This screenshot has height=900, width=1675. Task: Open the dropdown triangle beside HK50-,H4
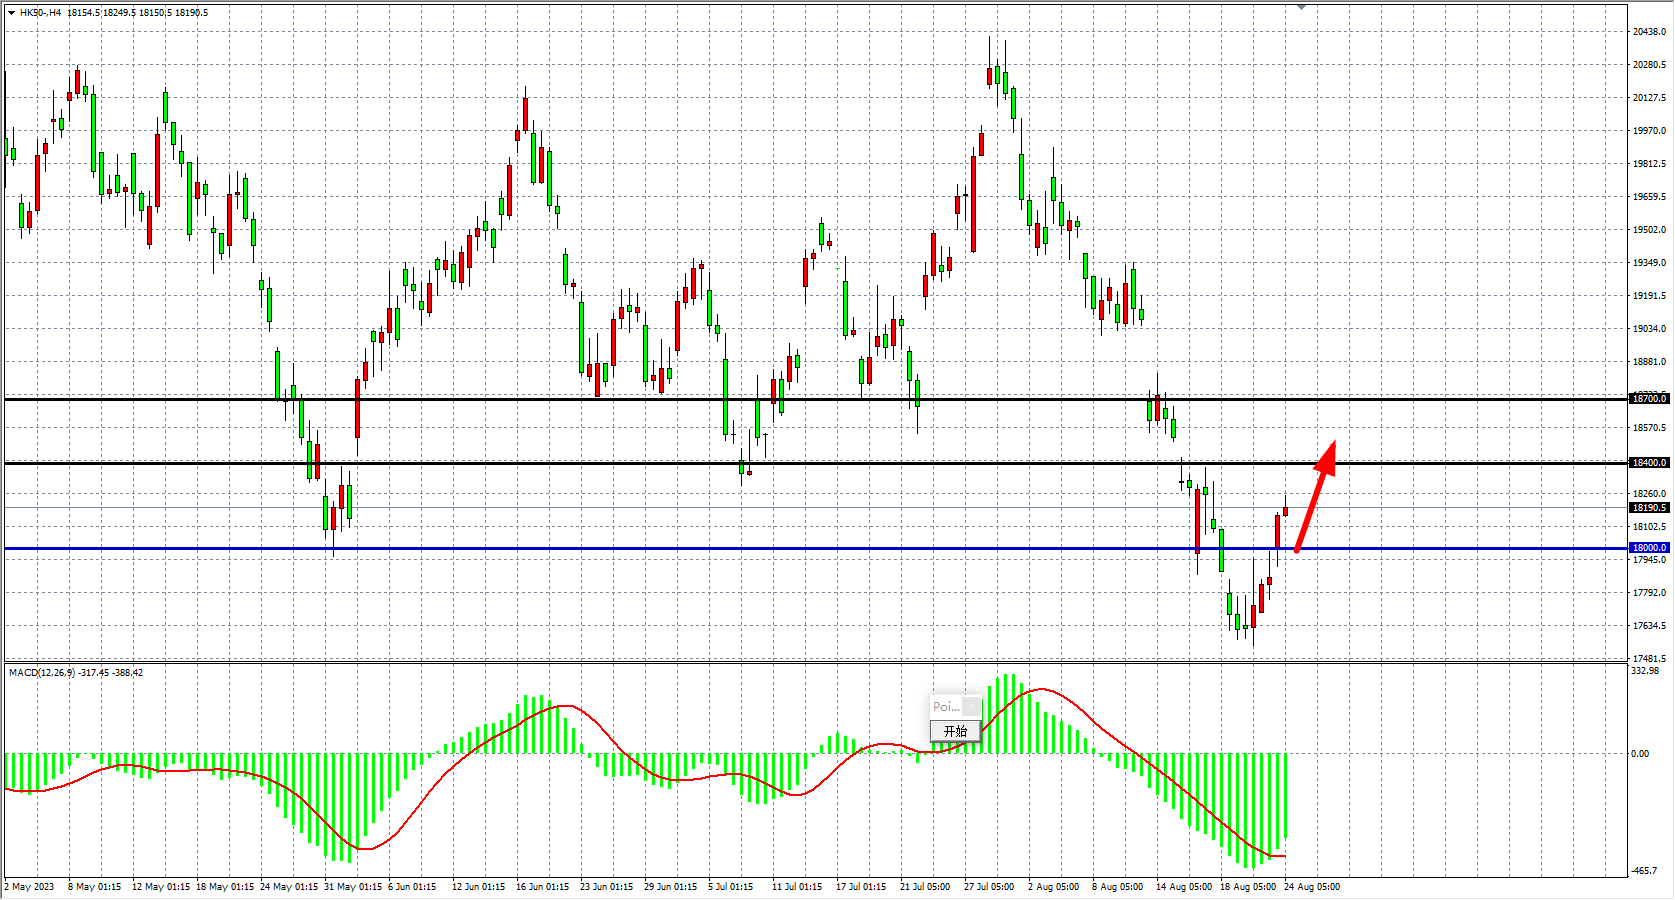(11, 13)
